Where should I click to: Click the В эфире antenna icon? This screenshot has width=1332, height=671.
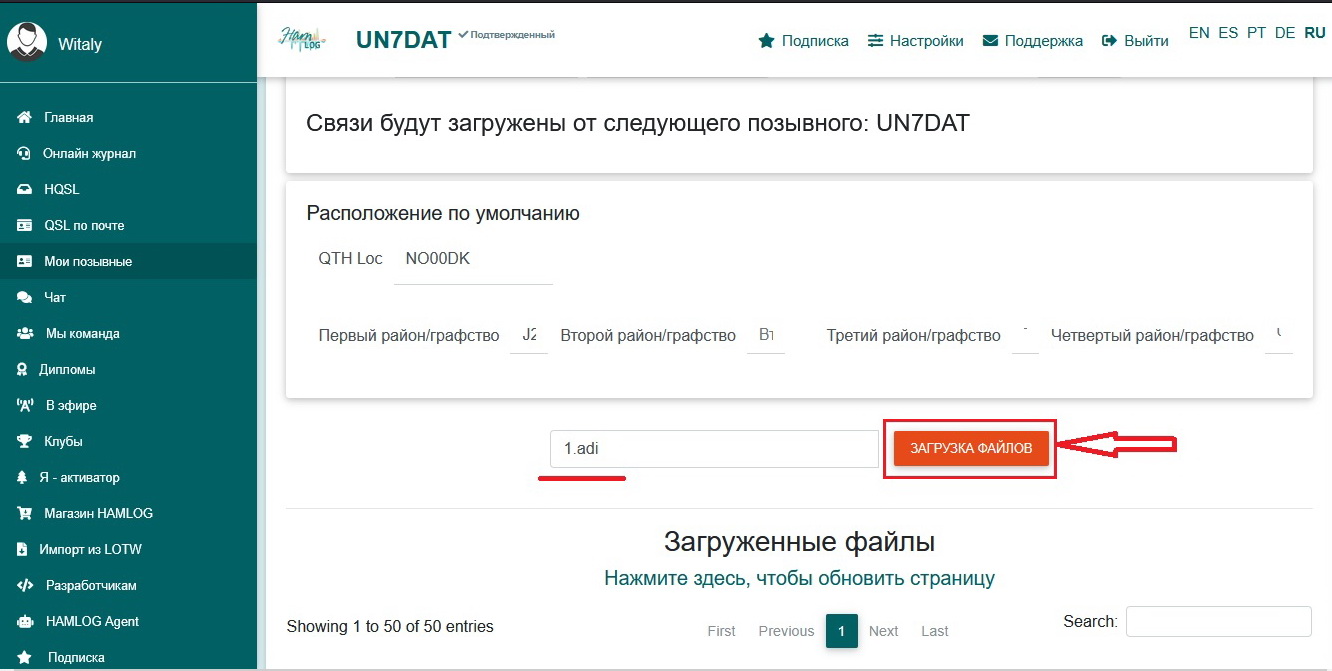point(26,406)
